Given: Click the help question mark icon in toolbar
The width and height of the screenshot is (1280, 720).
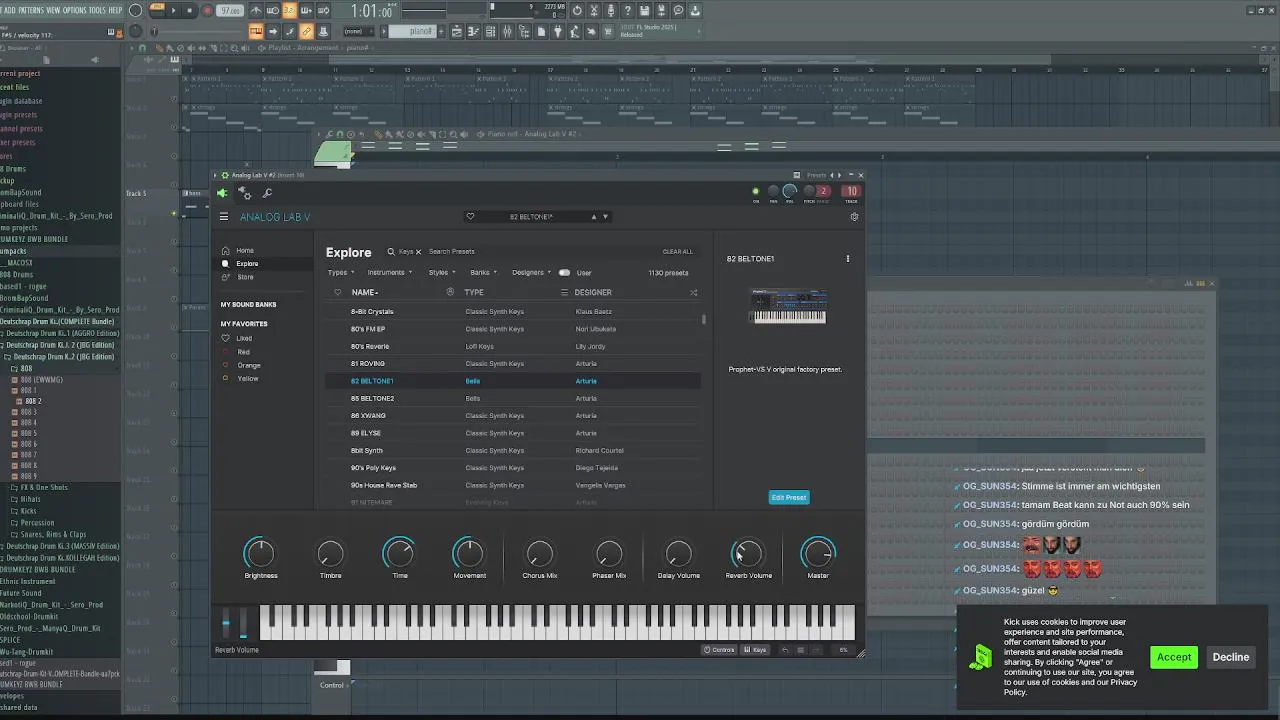Looking at the screenshot, I should [627, 11].
